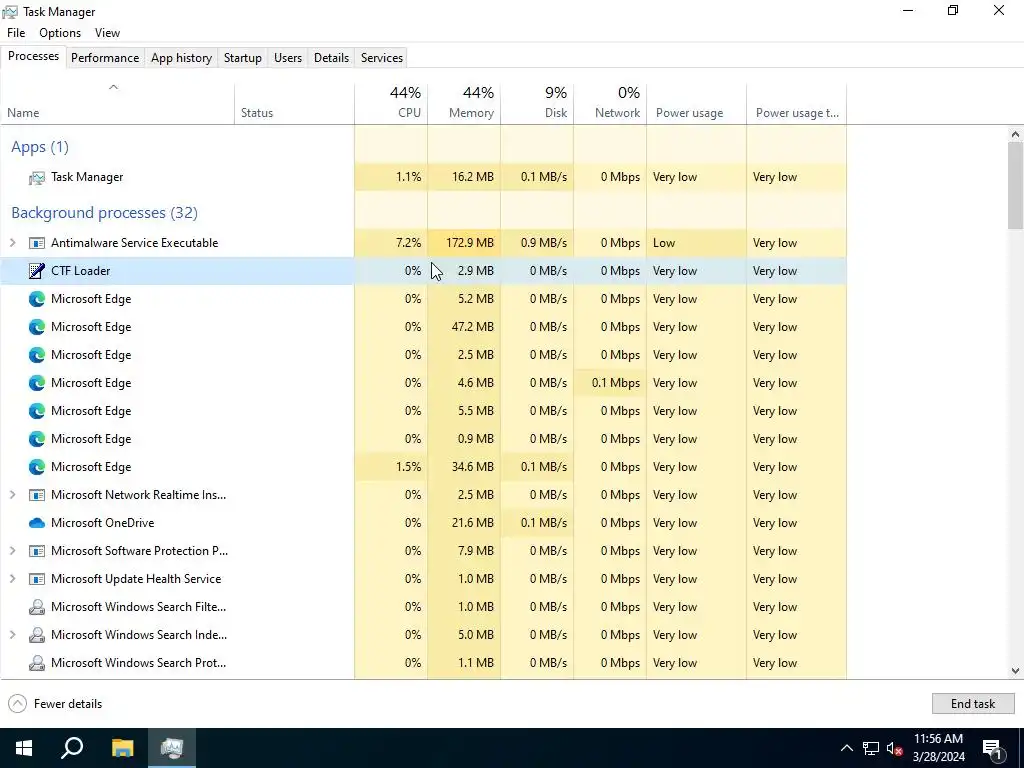Open the taskbar clock showing 11:56 AM
The height and width of the screenshot is (768, 1024).
point(938,748)
